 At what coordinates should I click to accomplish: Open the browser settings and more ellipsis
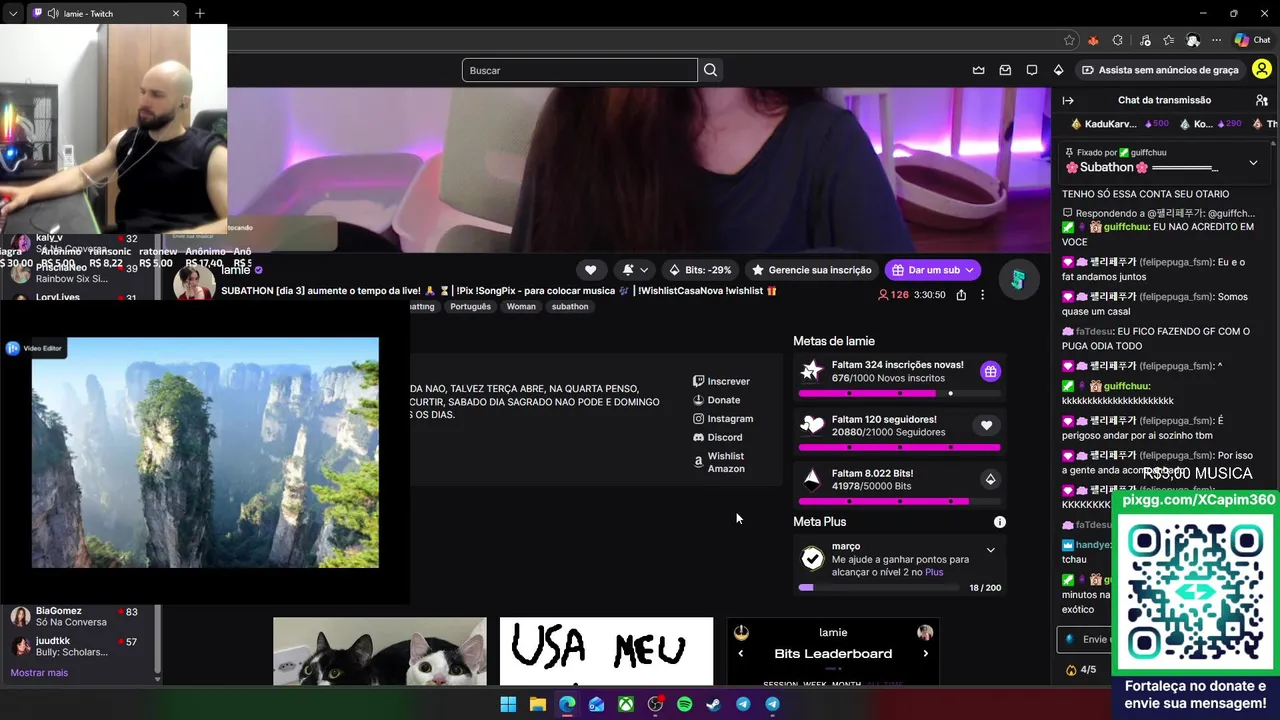coord(1217,40)
